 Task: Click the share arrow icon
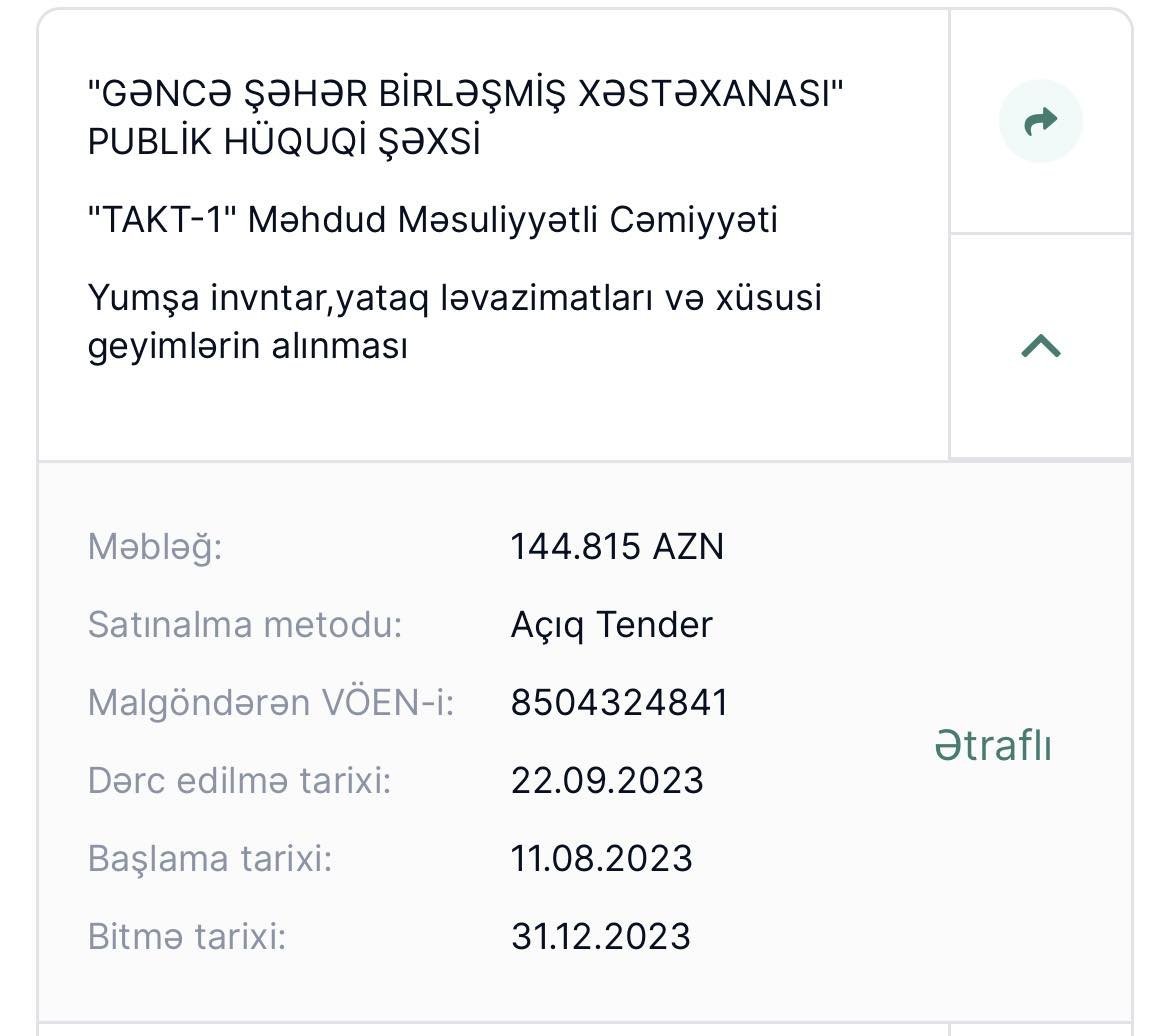(x=1040, y=121)
